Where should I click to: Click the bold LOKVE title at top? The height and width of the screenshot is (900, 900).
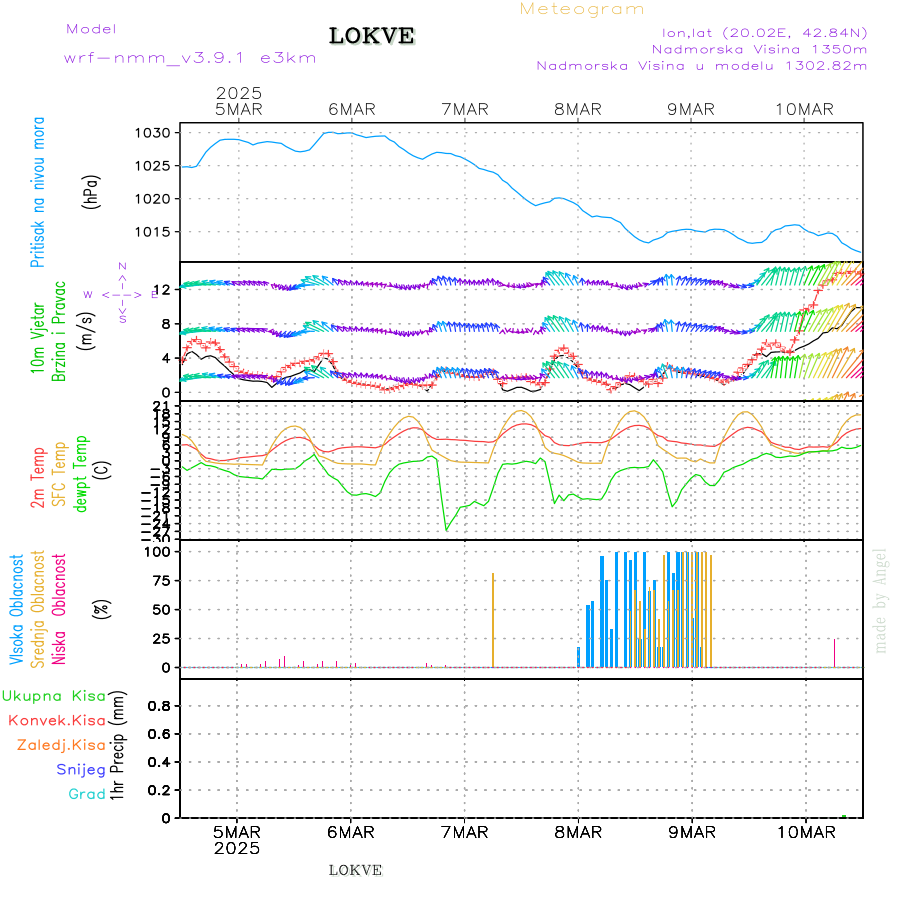point(371,37)
